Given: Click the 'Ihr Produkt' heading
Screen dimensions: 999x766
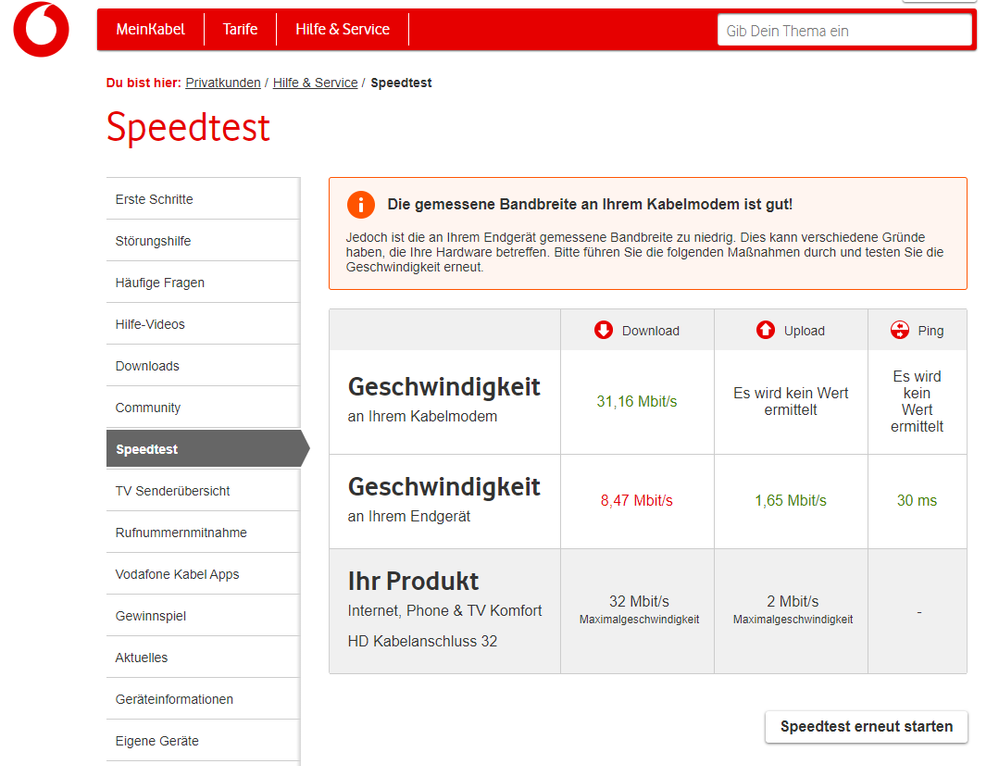Looking at the screenshot, I should coord(413,581).
